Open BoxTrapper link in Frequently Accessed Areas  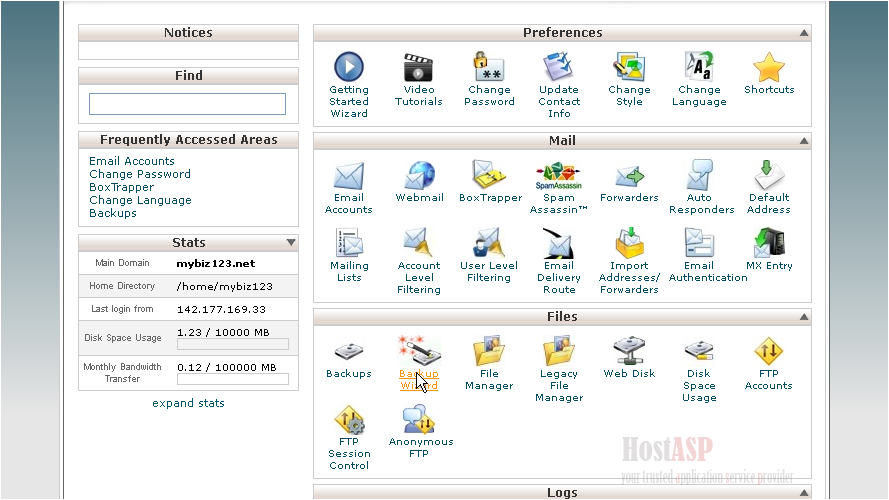tap(121, 187)
